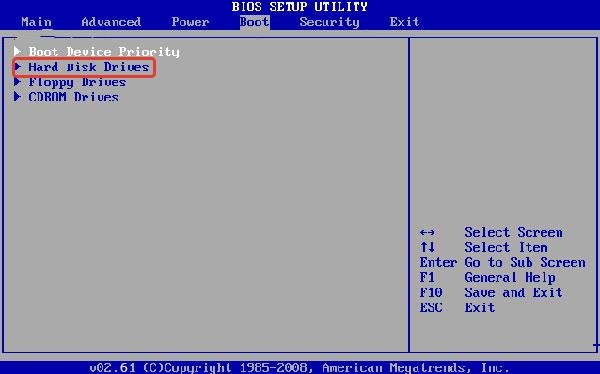Open the Boot Device Priority submenu
The height and width of the screenshot is (374, 600).
pos(104,52)
